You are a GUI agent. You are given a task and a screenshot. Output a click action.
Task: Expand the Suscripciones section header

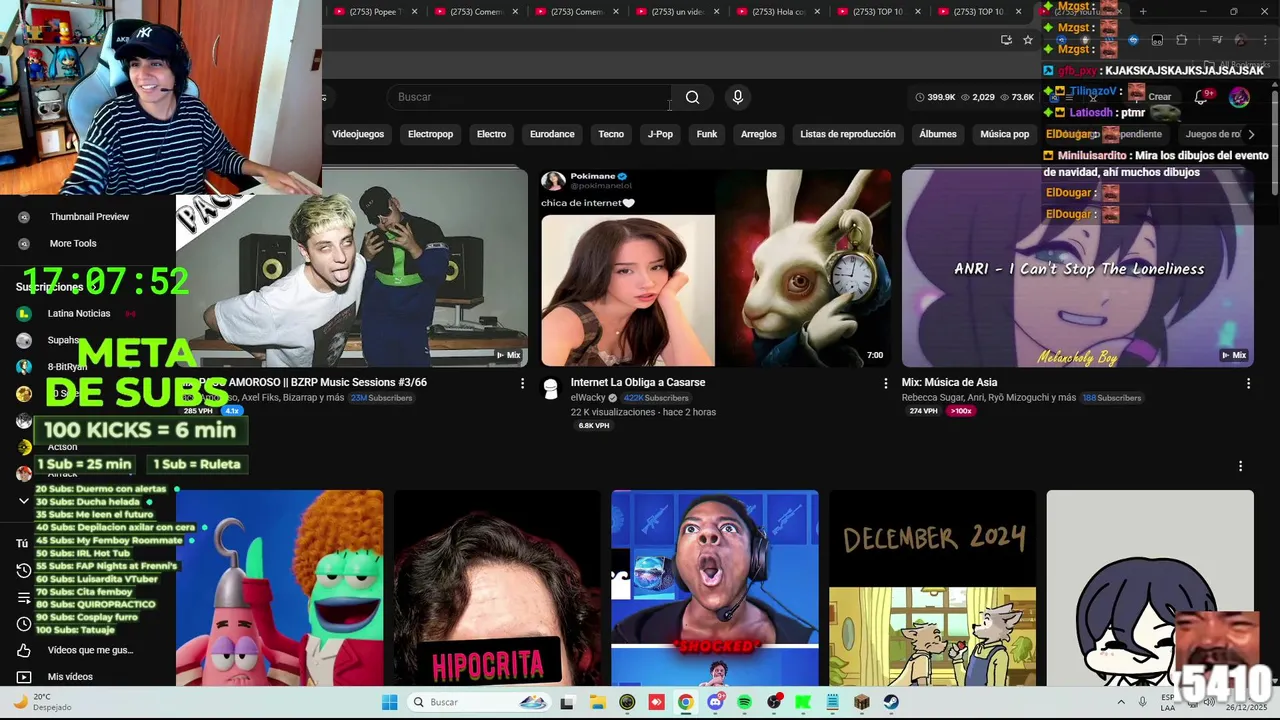pos(57,287)
